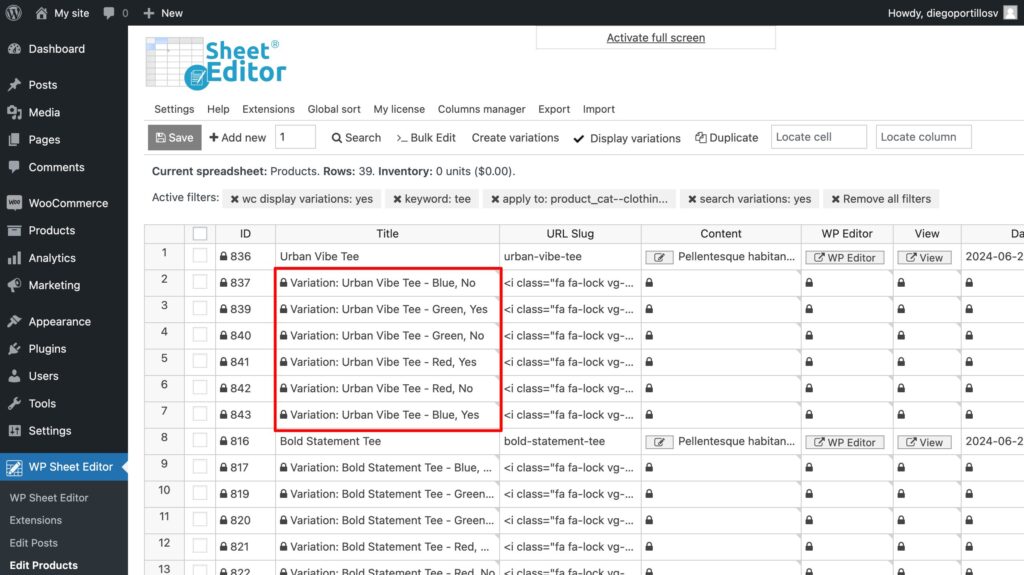
Task: Open the Export menu
Action: click(554, 109)
